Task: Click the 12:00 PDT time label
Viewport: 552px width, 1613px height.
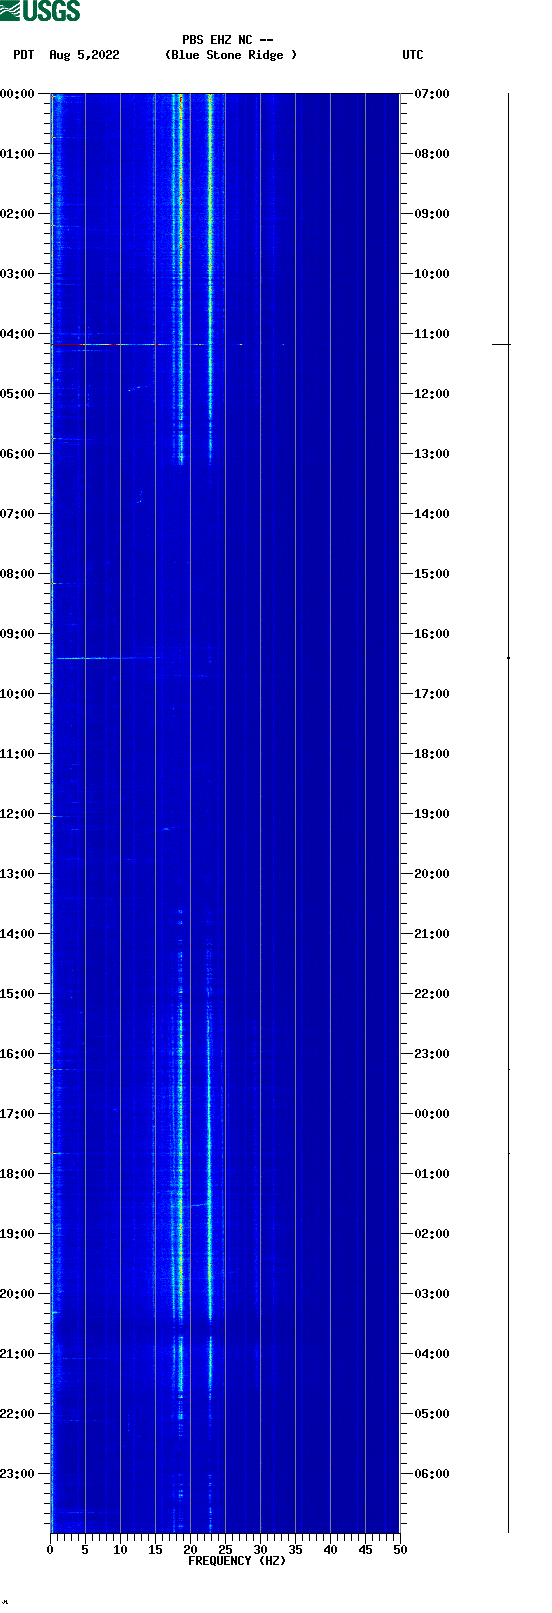Action: coord(18,814)
